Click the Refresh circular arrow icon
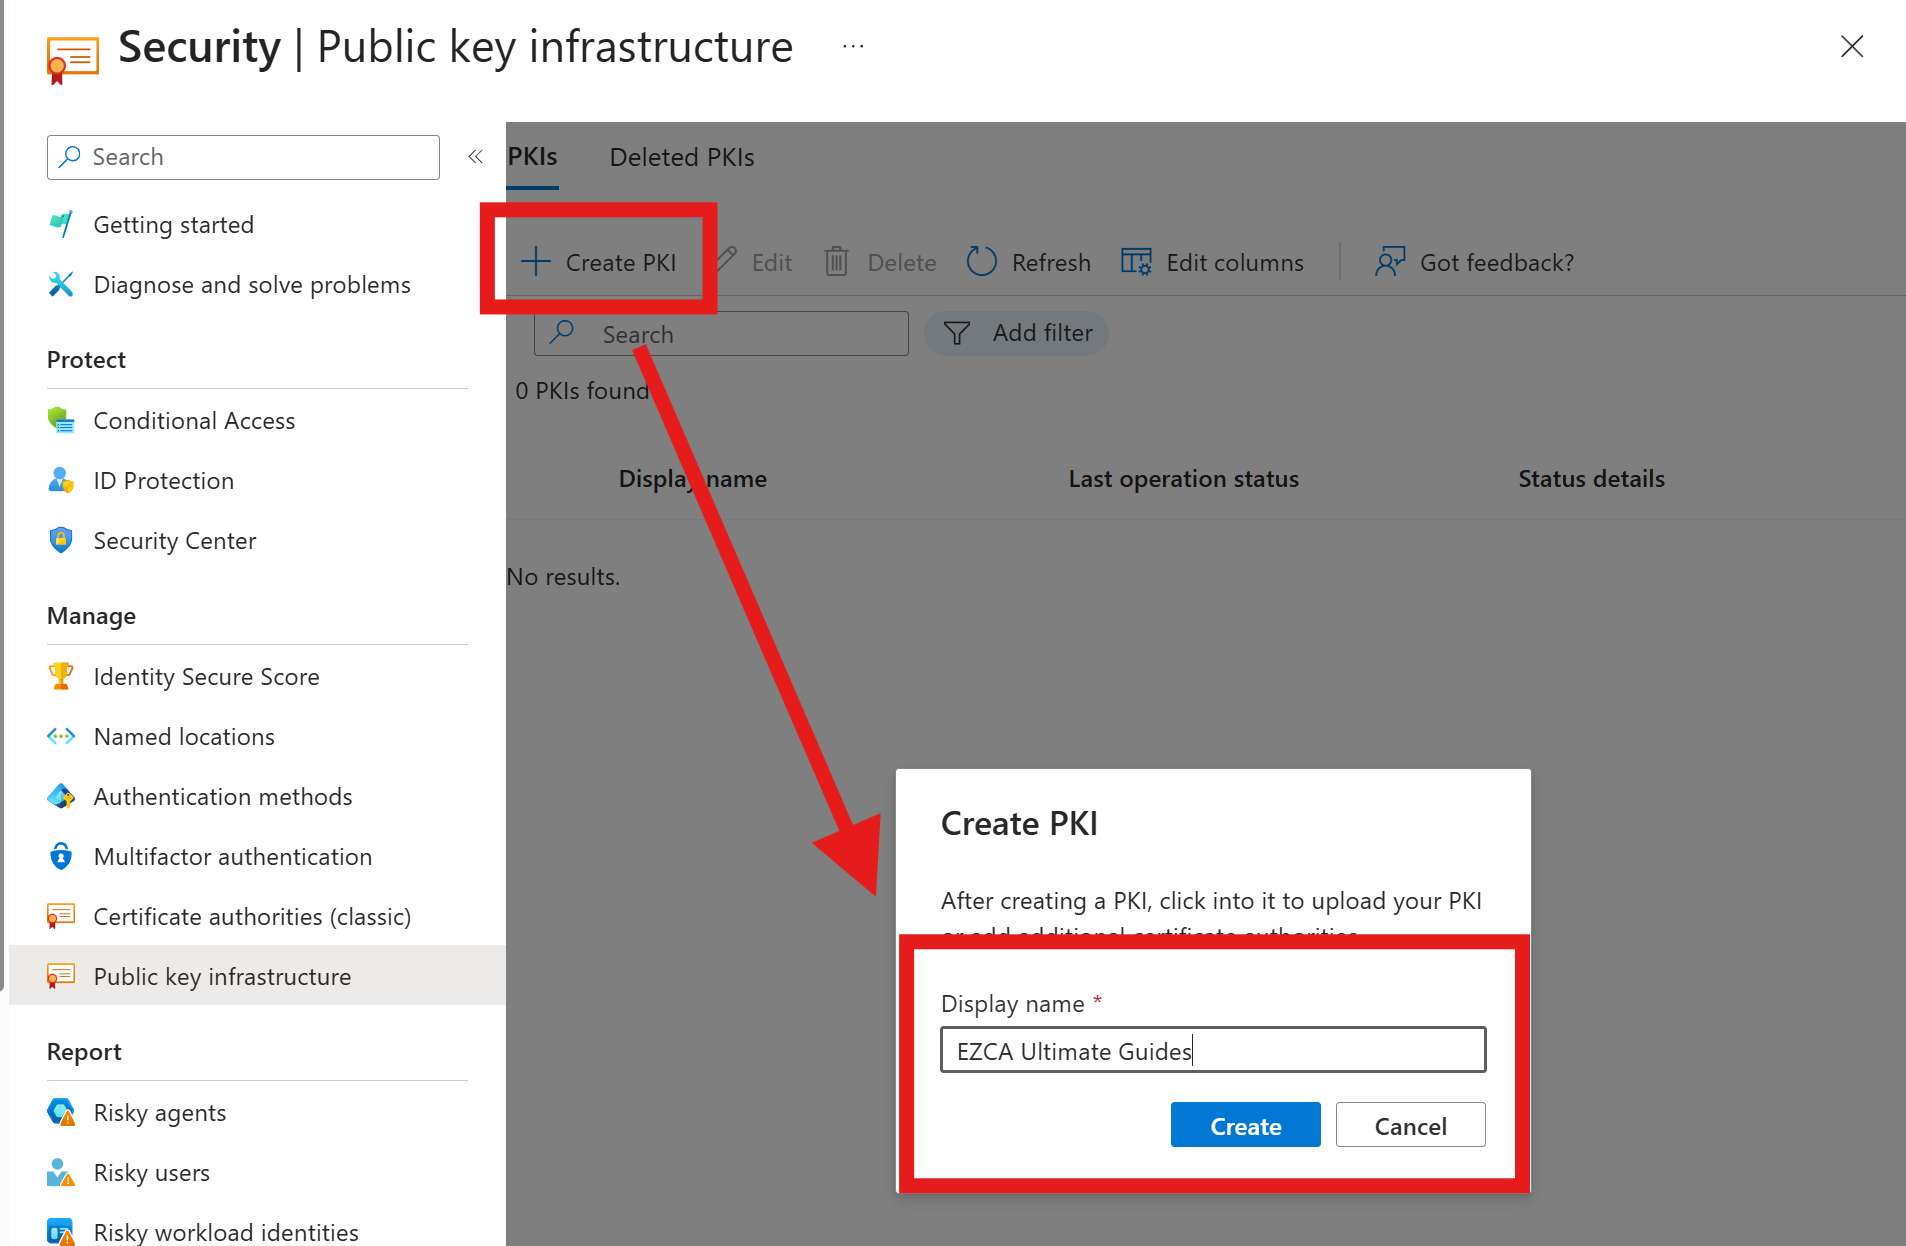Screen dimensions: 1906x1246 [982, 262]
